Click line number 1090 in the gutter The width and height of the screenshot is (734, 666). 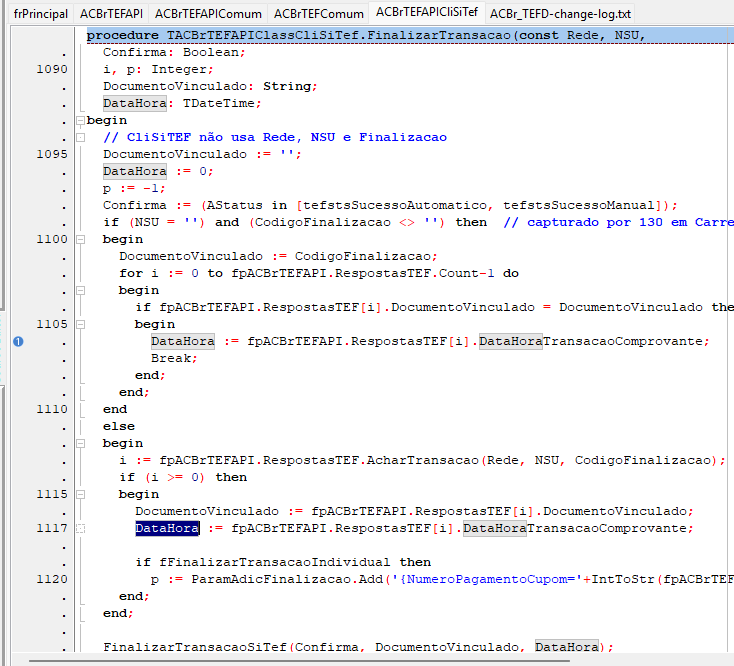click(52, 69)
